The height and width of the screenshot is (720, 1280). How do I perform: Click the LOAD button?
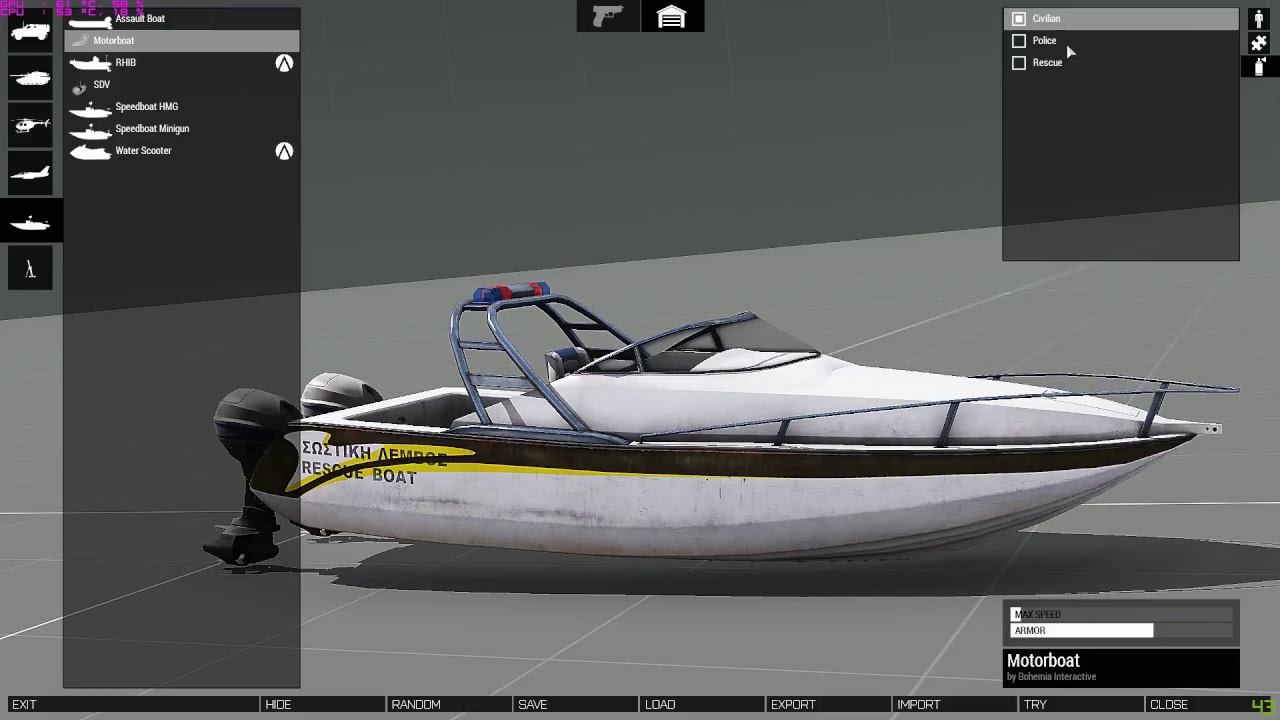point(701,705)
